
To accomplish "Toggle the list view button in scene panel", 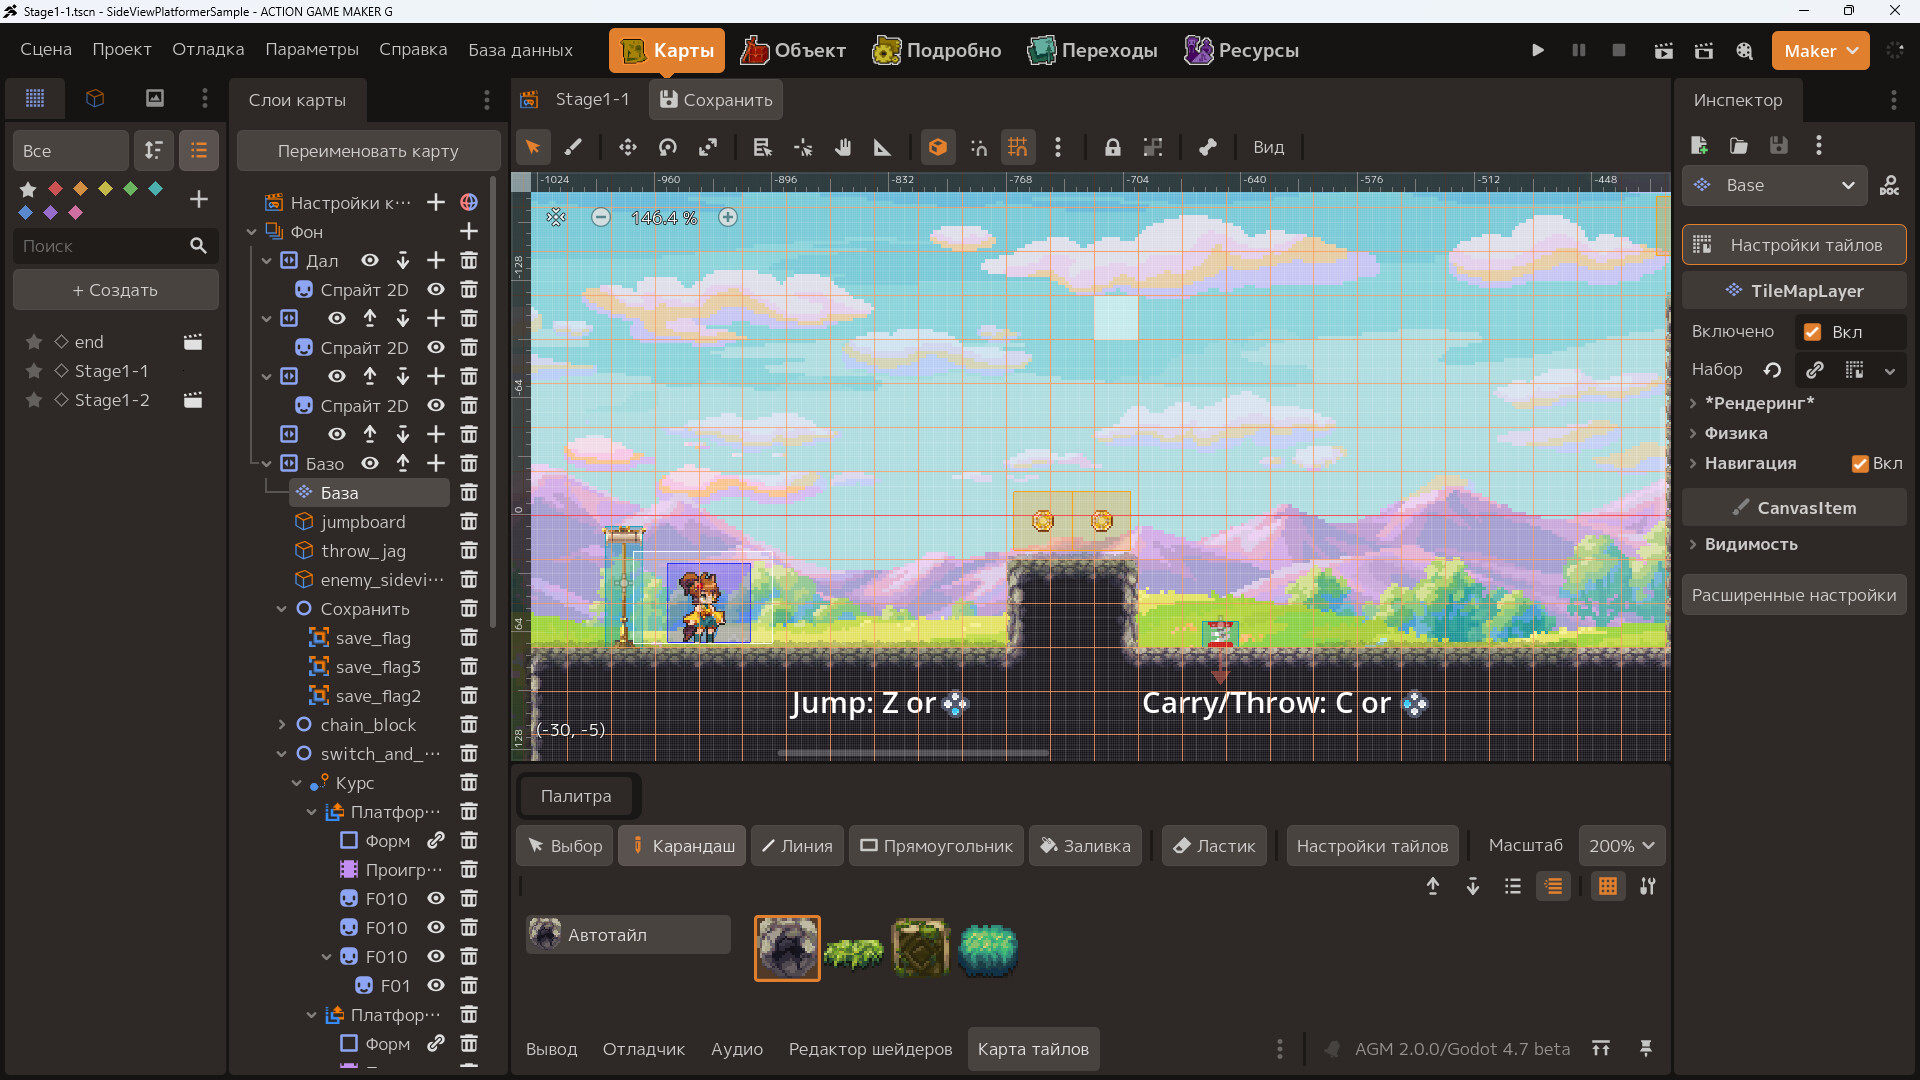I will pos(199,151).
